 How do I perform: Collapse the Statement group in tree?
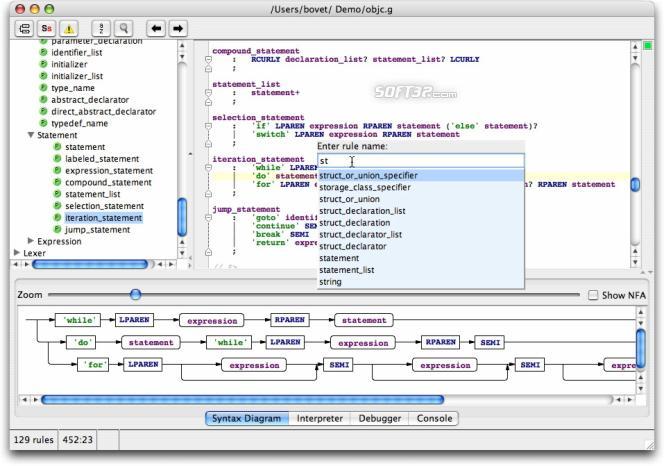31,135
